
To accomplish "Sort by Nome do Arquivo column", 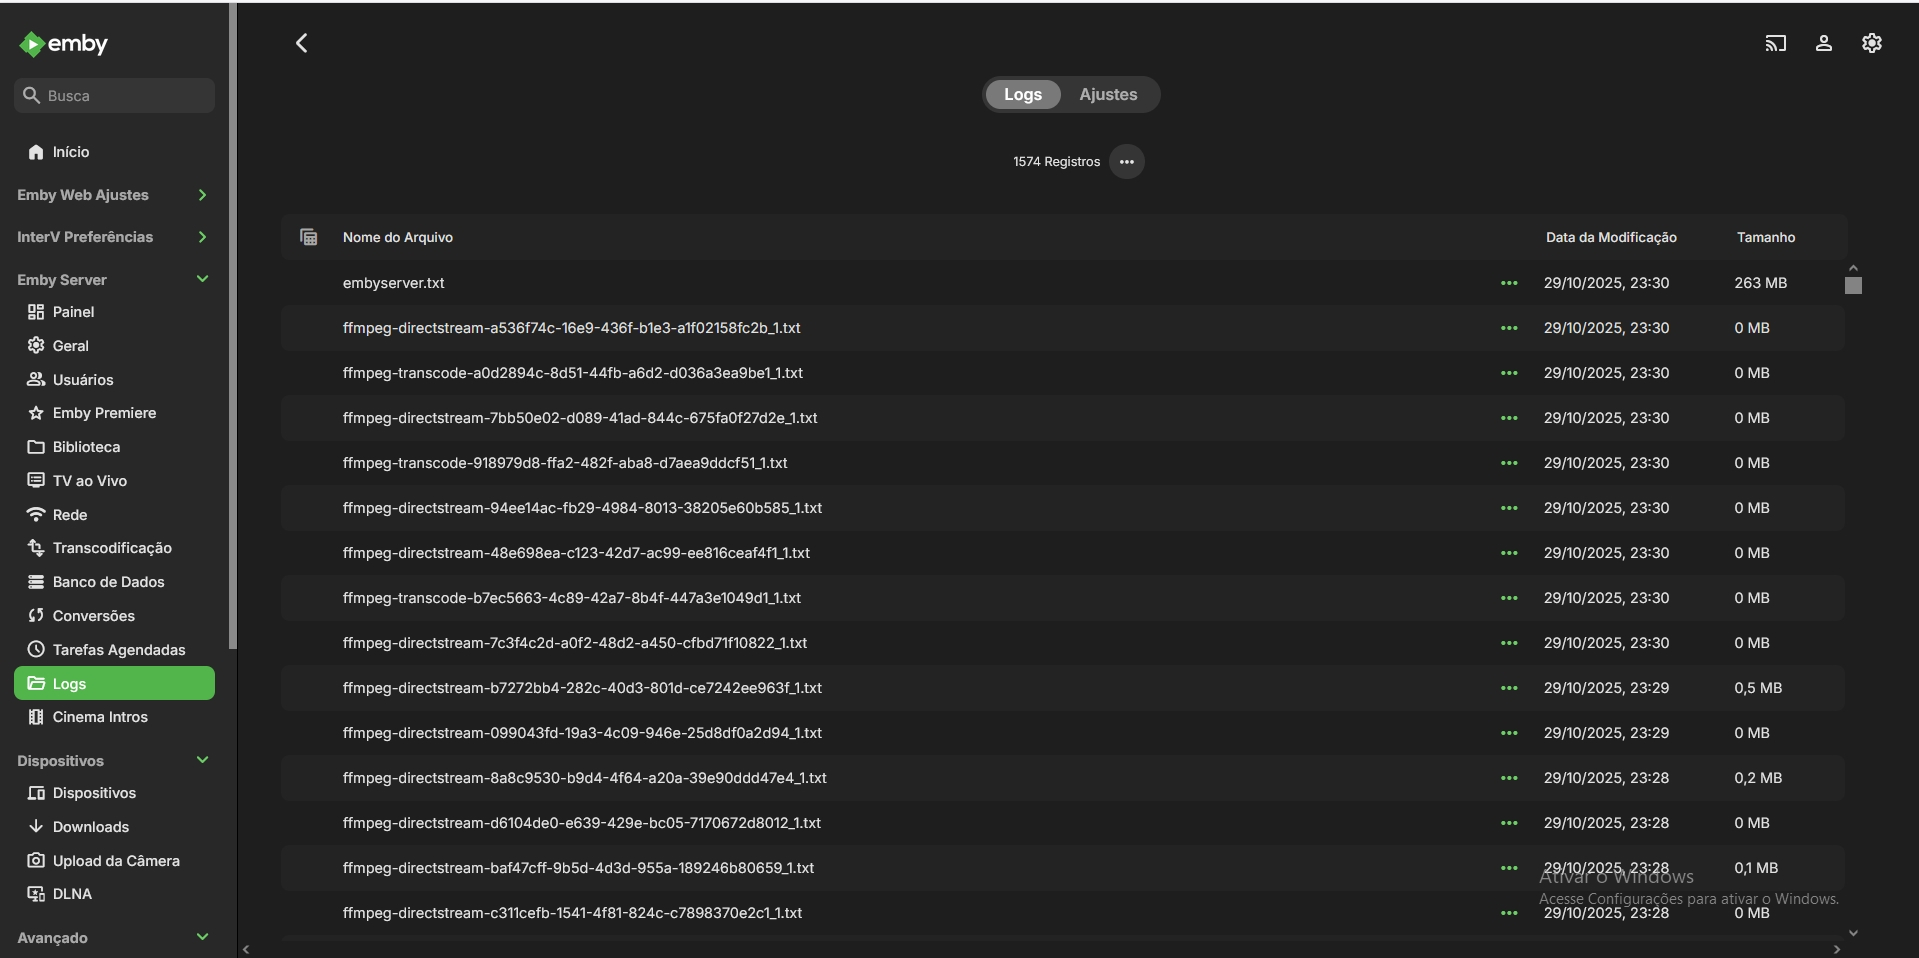I will [398, 237].
